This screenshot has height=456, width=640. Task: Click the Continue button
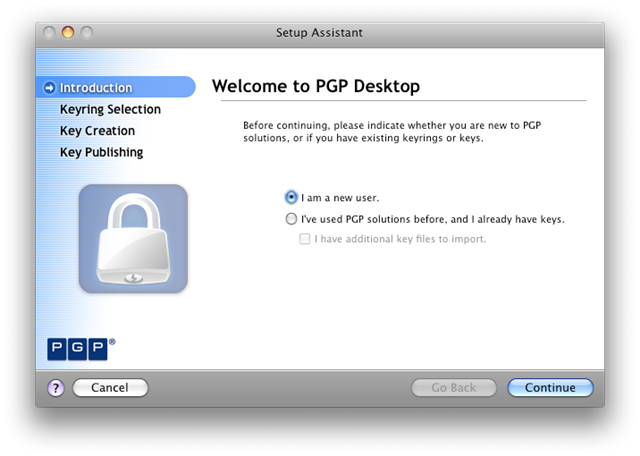coord(550,387)
